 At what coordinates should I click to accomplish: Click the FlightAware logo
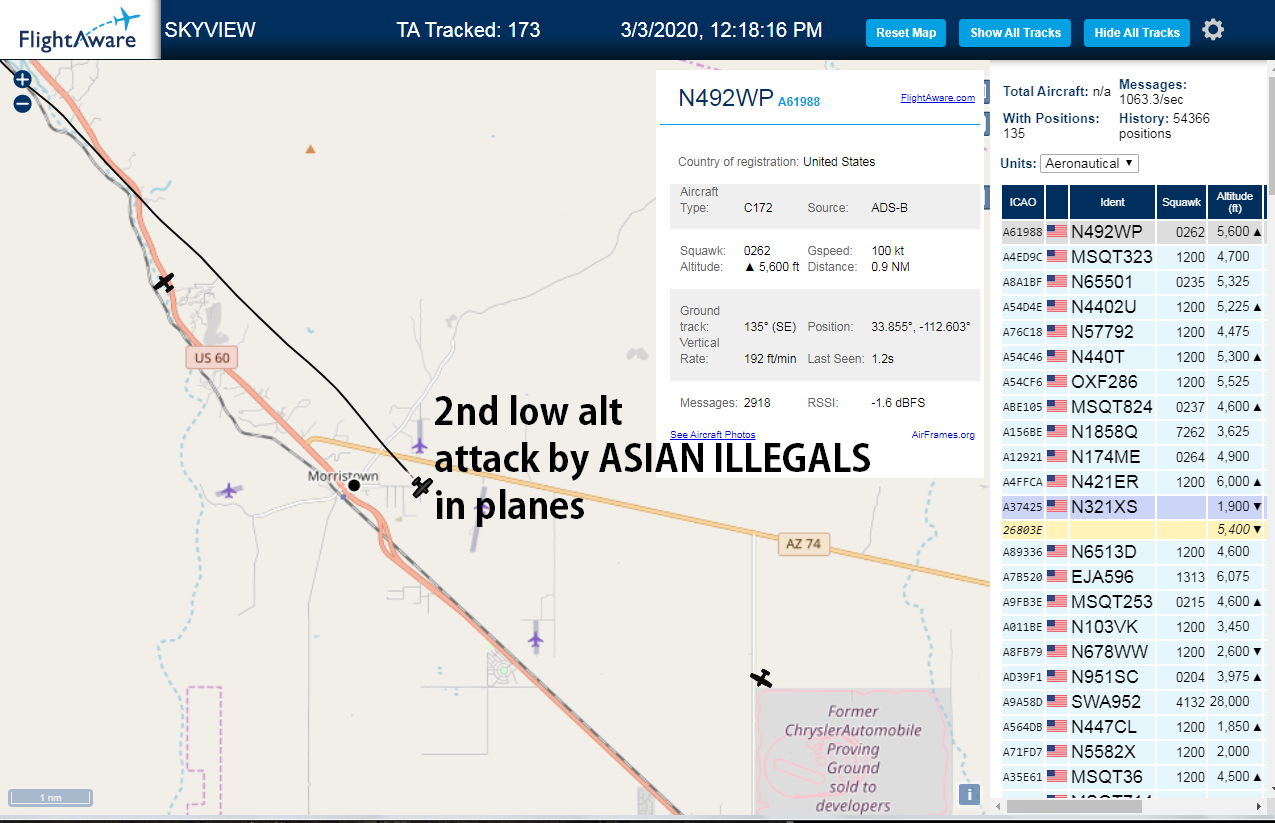pyautogui.click(x=80, y=30)
